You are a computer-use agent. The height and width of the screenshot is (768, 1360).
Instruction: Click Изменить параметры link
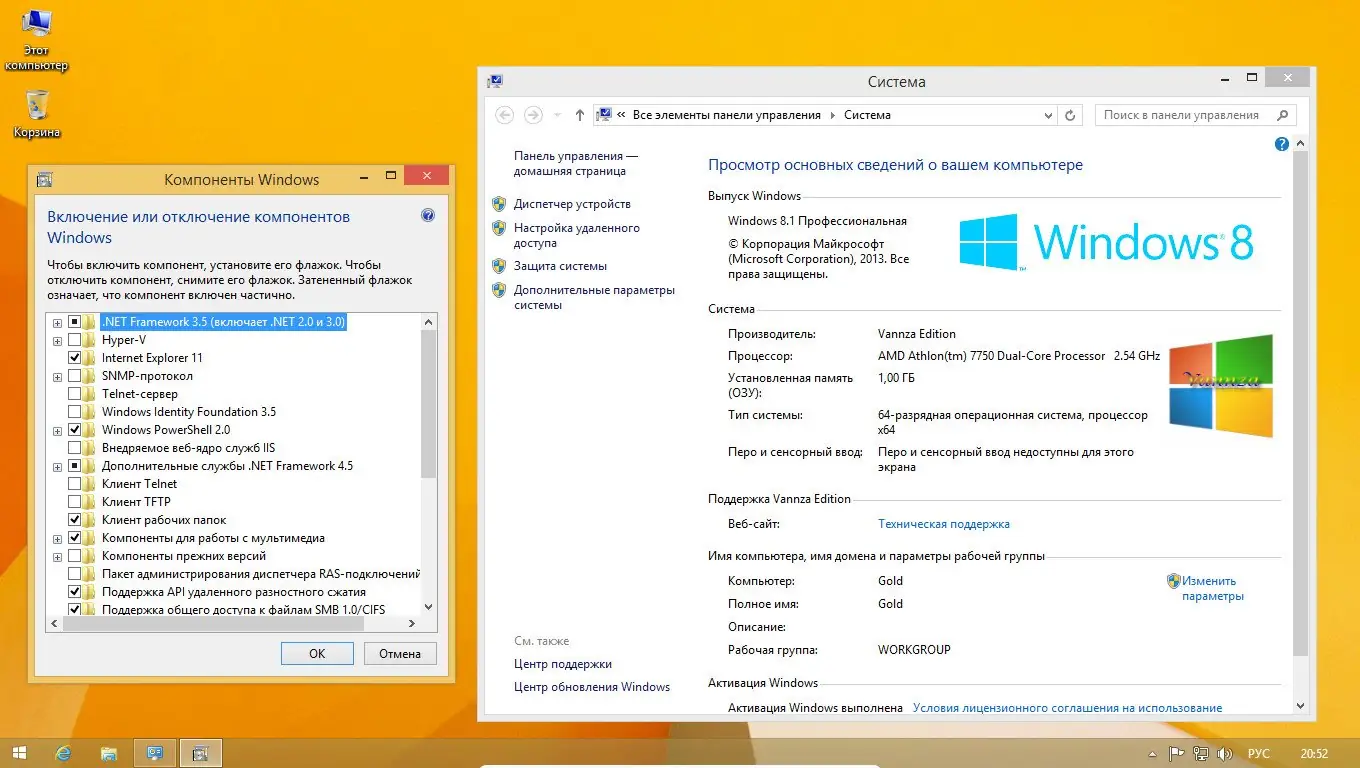[x=1212, y=588]
